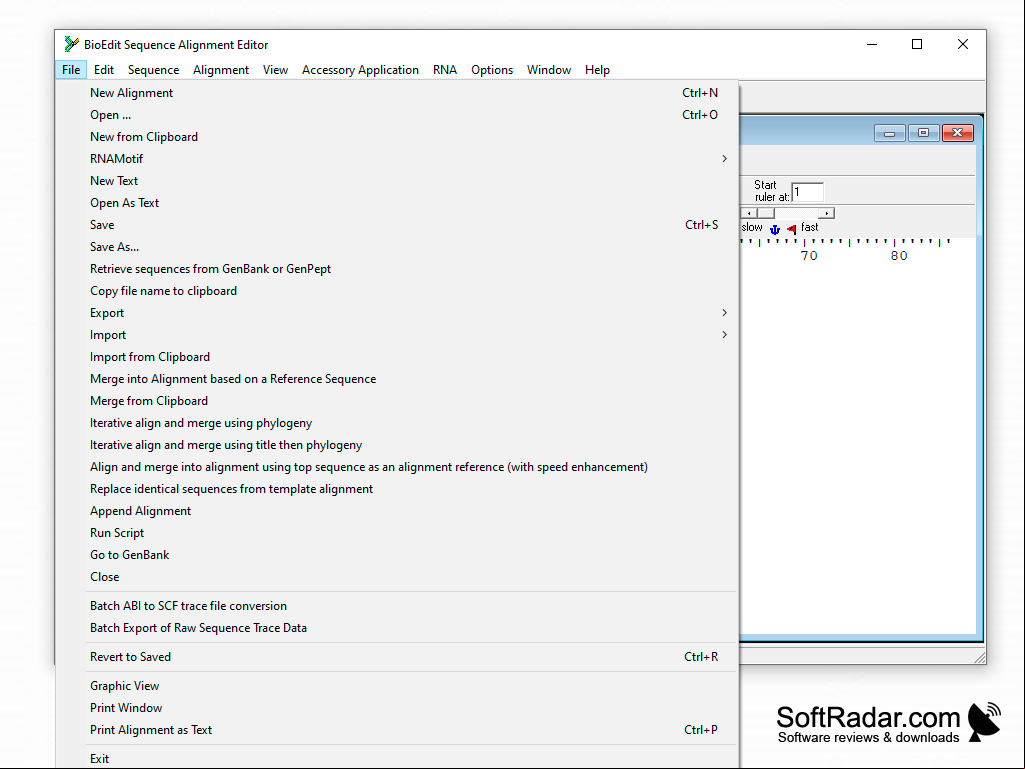Select the New Text menu entry

(397, 181)
